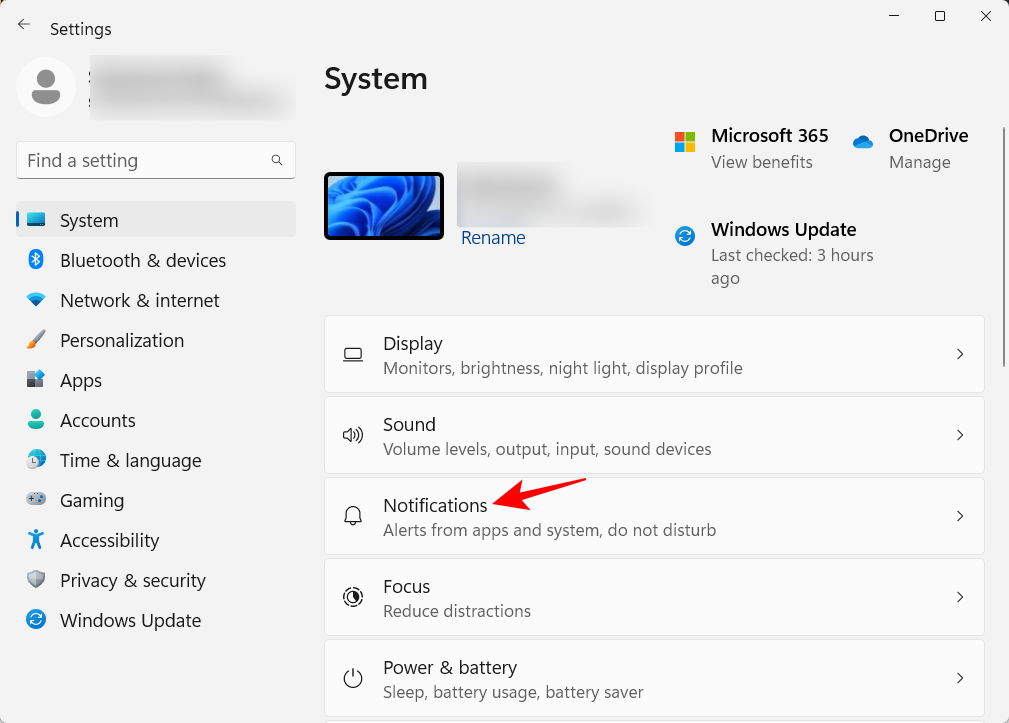Expand the Display settings row chevron
Viewport: 1009px width, 723px height.
click(x=959, y=354)
